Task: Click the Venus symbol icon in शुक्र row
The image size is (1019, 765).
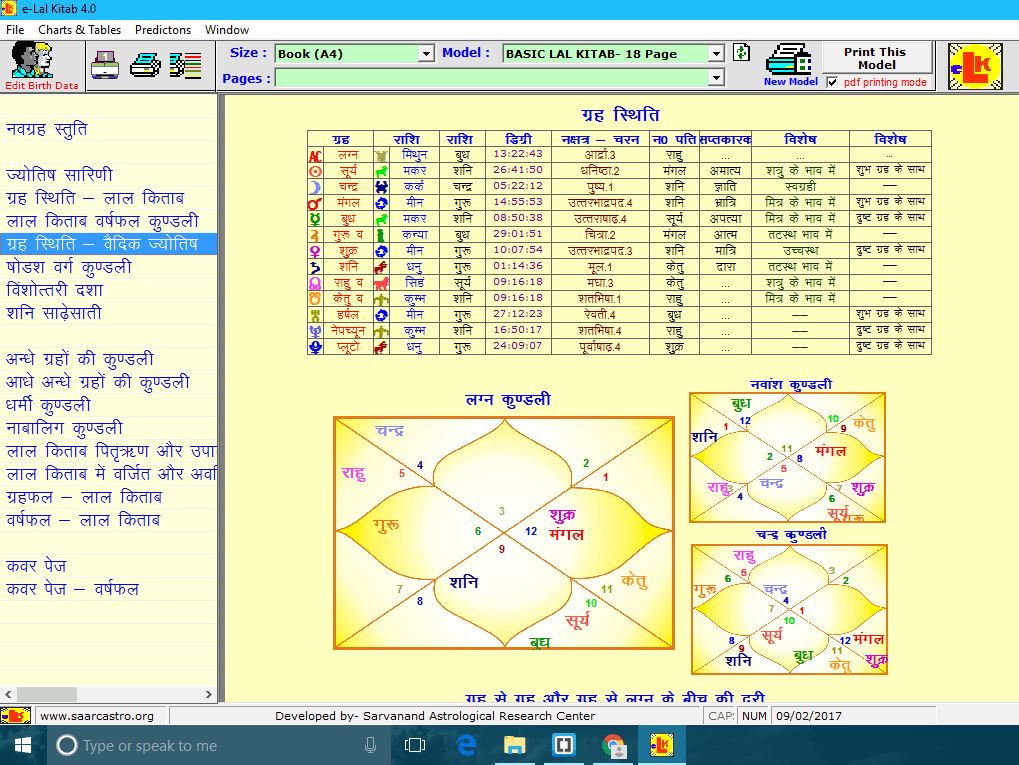Action: click(x=315, y=251)
